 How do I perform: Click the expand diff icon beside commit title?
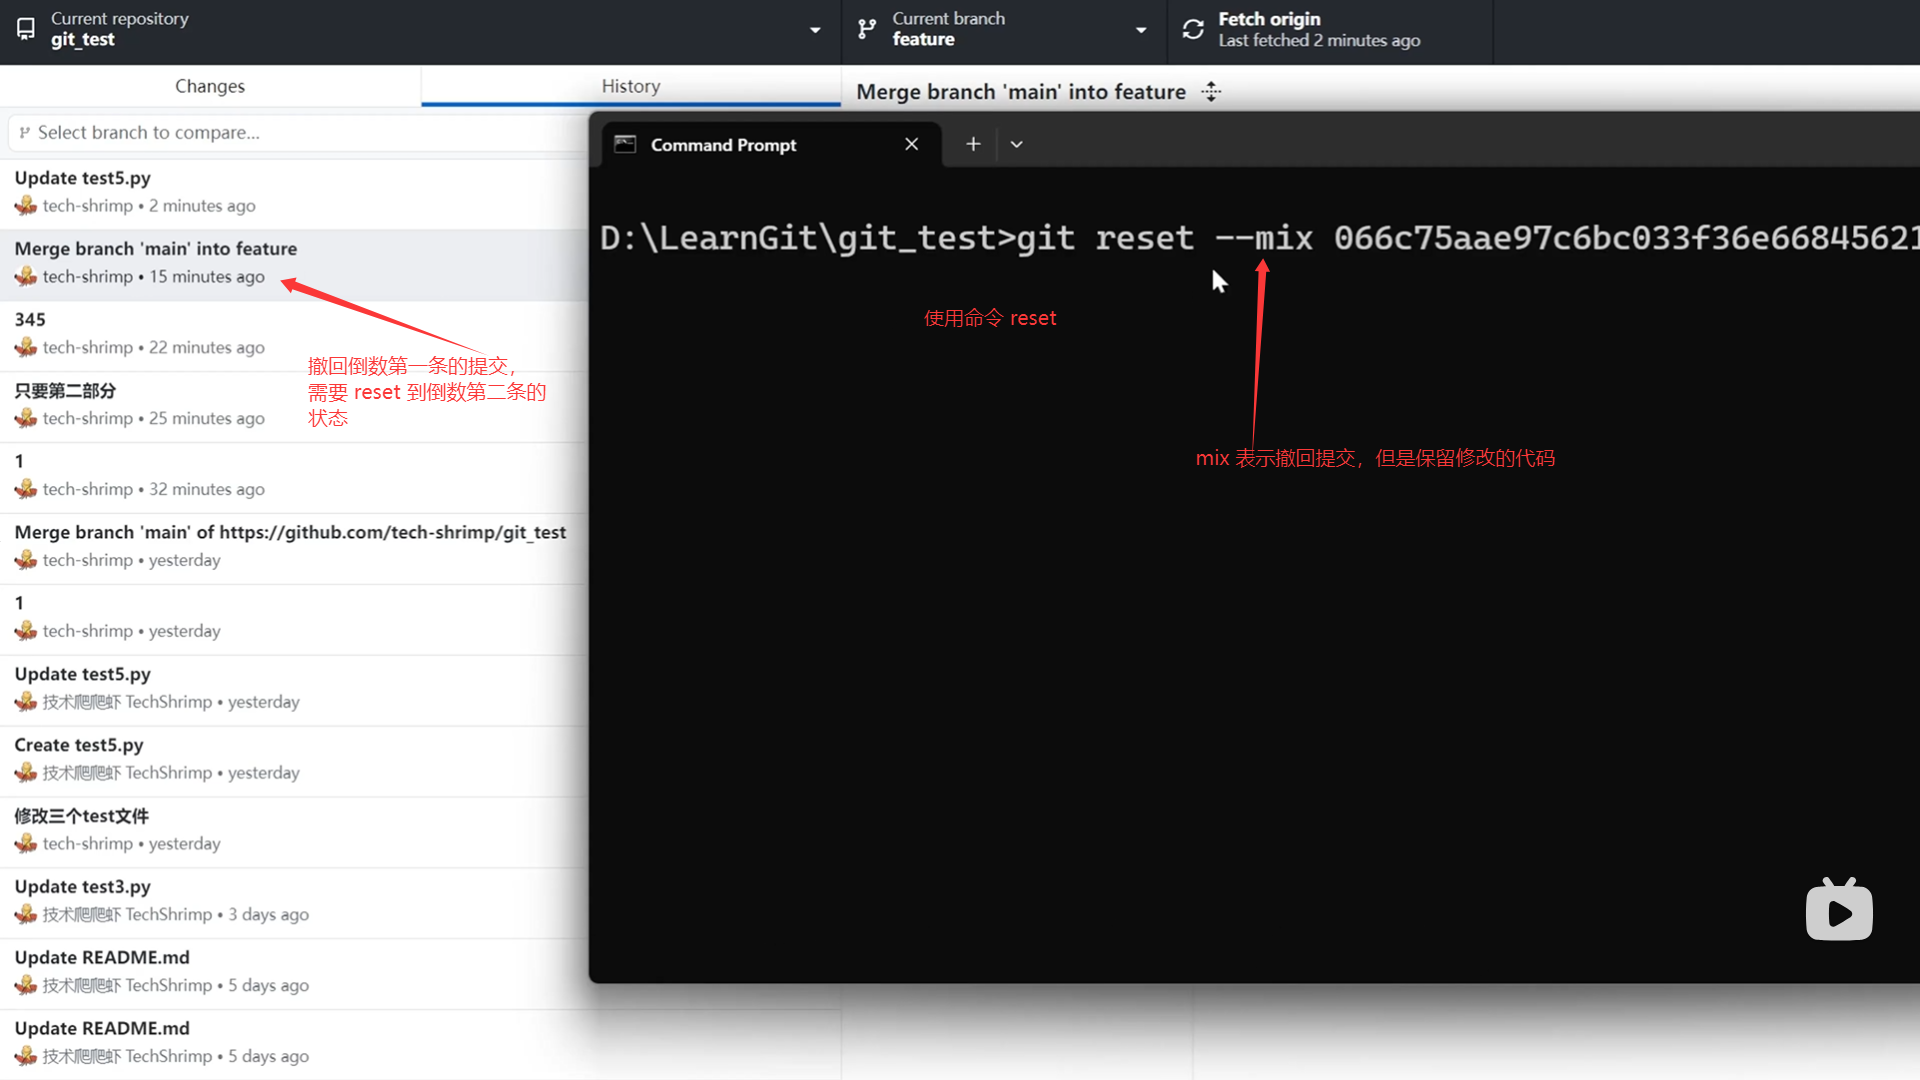click(1211, 92)
